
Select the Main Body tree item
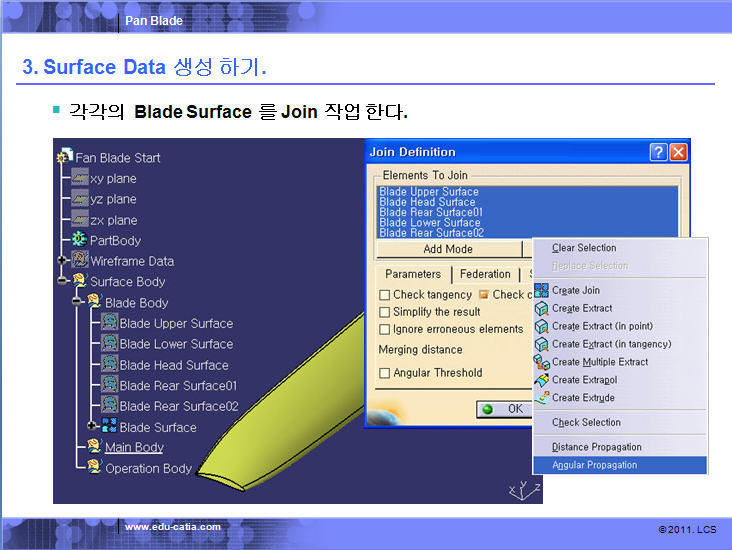tap(134, 447)
